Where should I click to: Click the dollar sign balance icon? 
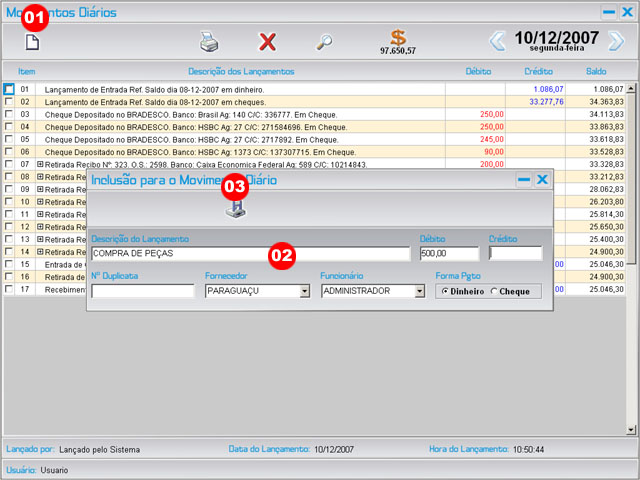pyautogui.click(x=398, y=38)
